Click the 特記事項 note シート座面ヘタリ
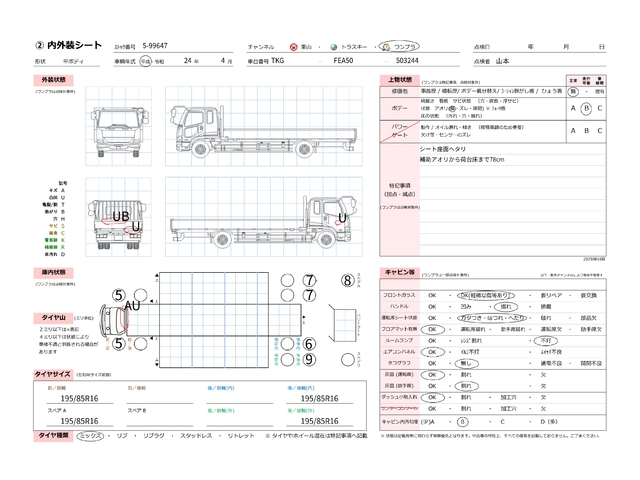Screen dimensions: 640x480 point(442,149)
